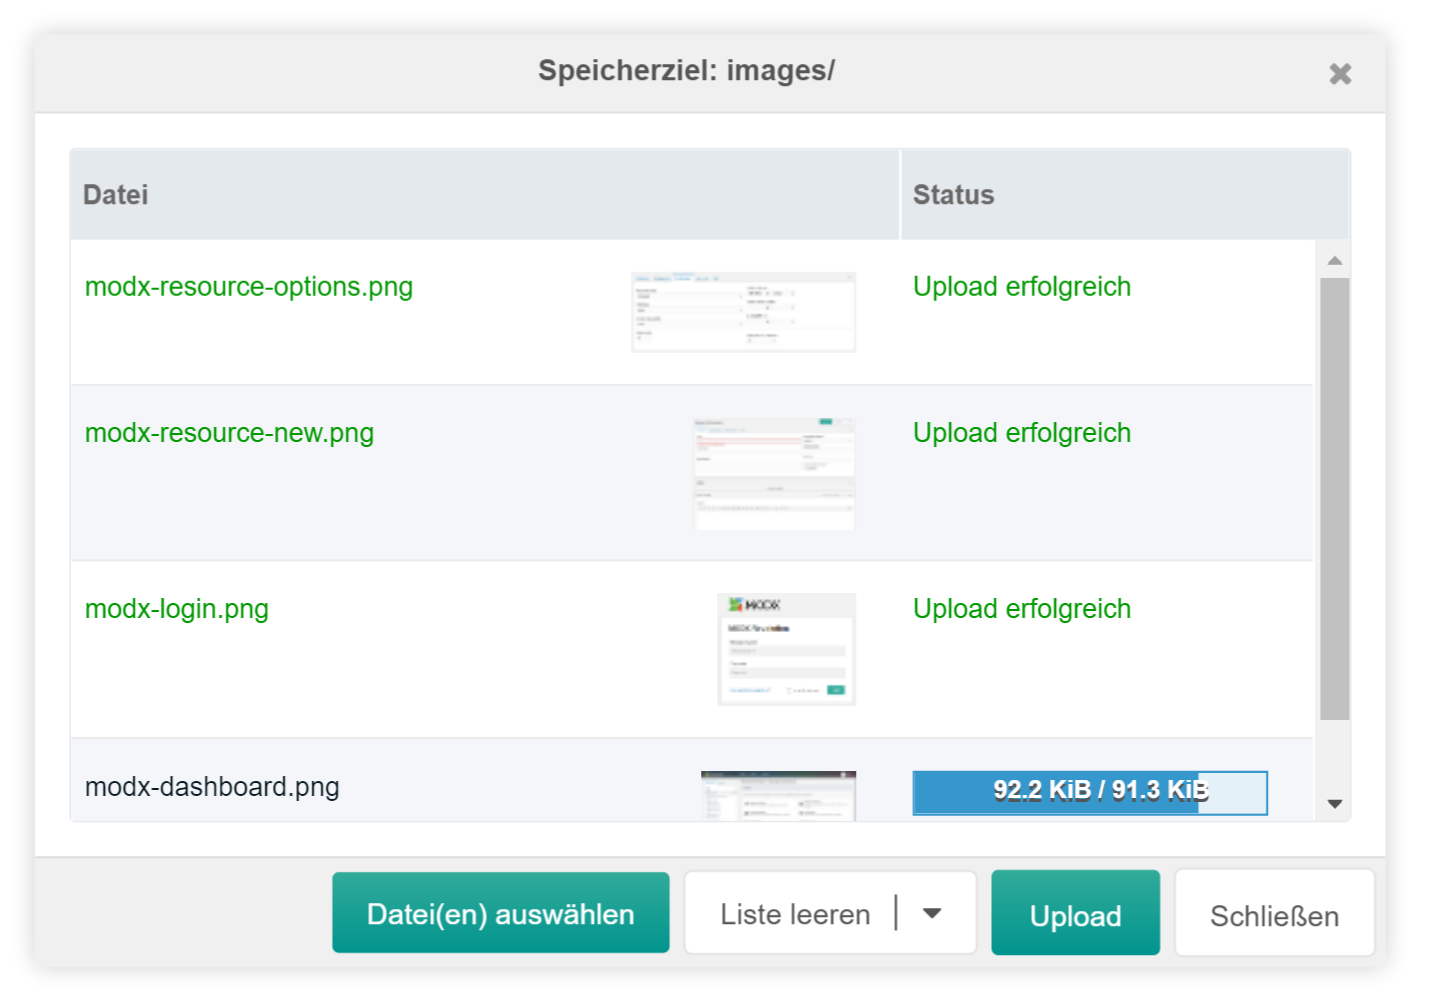Open the modx-resource-options.png file link
This screenshot has width=1430, height=1006.
[248, 287]
